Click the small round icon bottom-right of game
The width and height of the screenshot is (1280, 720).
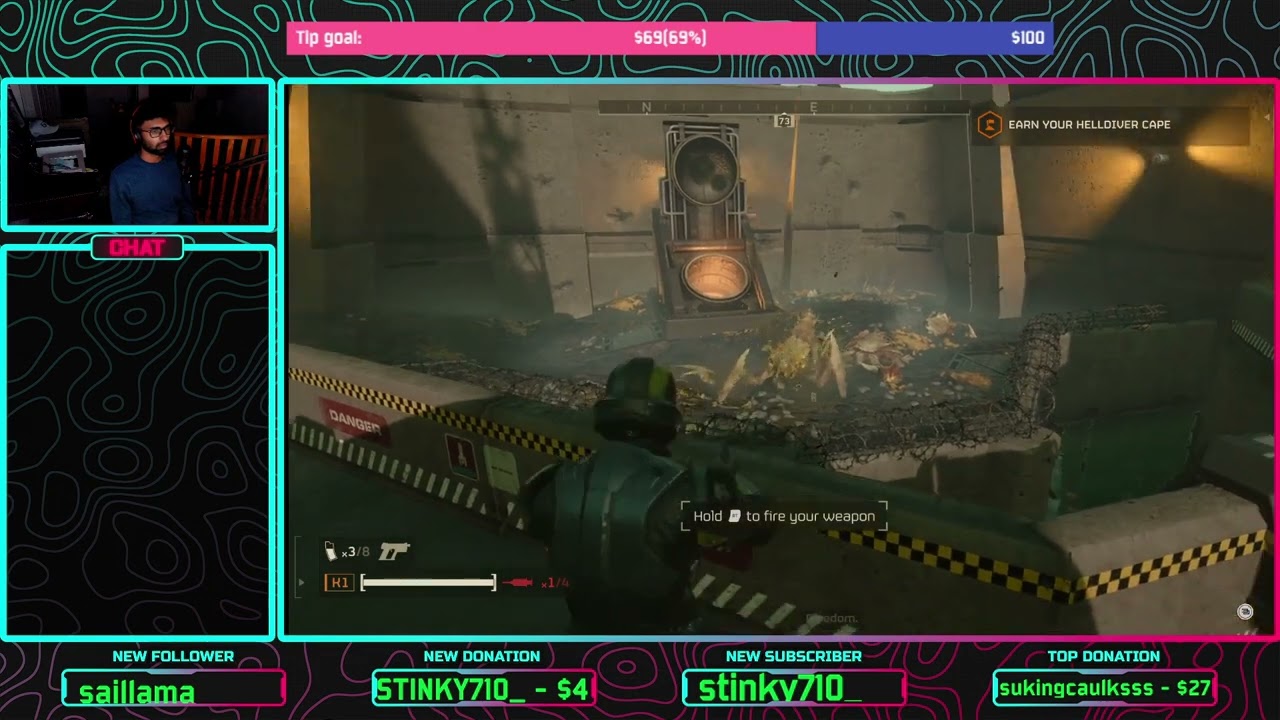click(x=1245, y=611)
